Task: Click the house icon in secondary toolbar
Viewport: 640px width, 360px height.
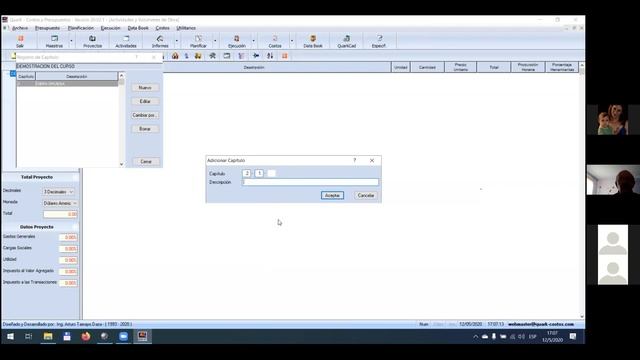Action: pyautogui.click(x=175, y=56)
